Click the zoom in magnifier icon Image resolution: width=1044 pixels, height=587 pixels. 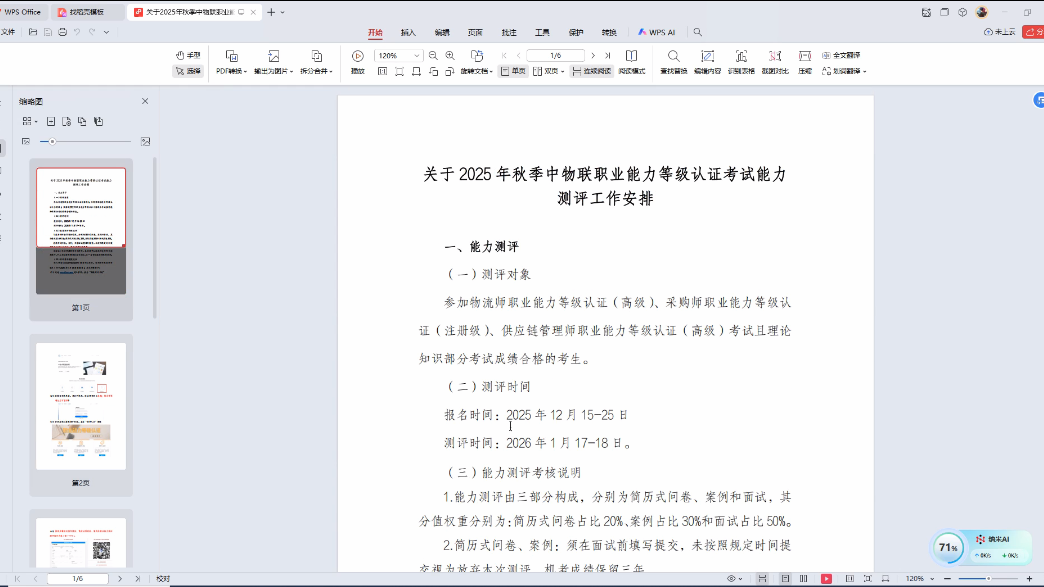pyautogui.click(x=450, y=56)
